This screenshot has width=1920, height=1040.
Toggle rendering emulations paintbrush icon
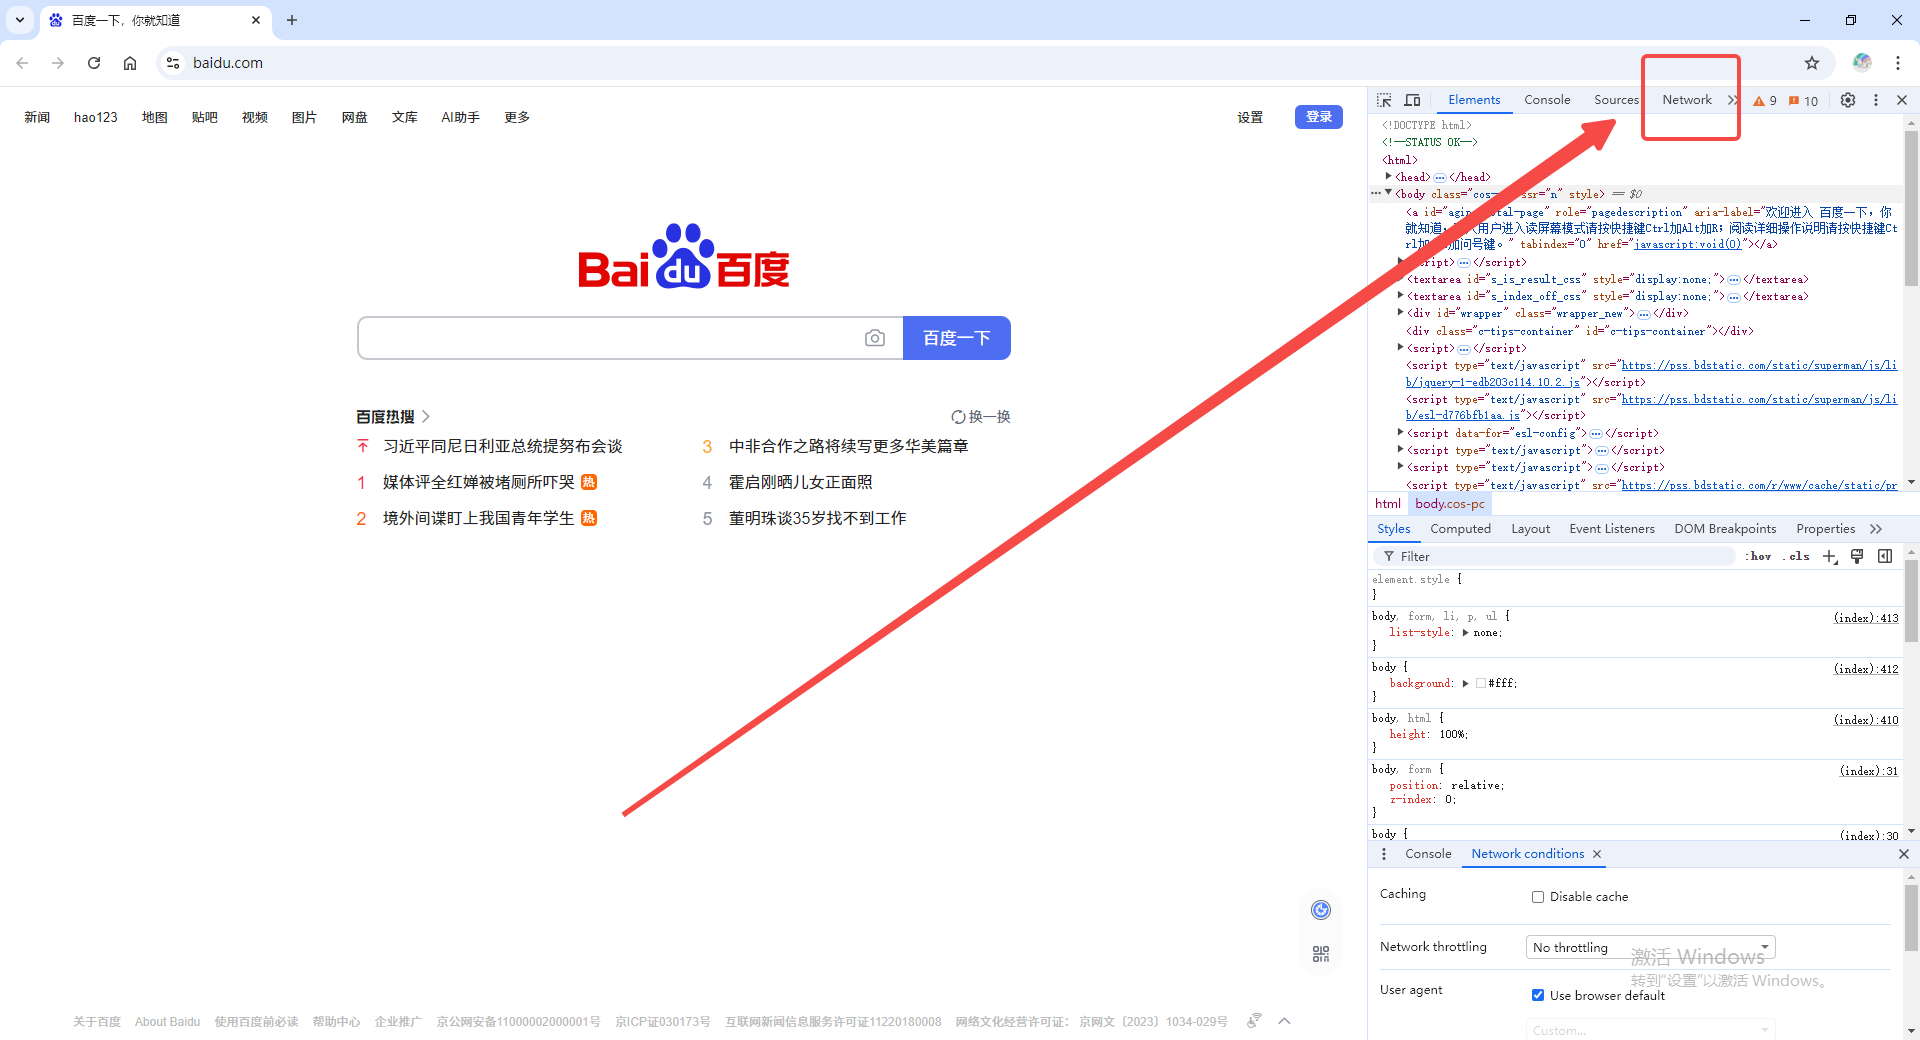tap(1857, 556)
